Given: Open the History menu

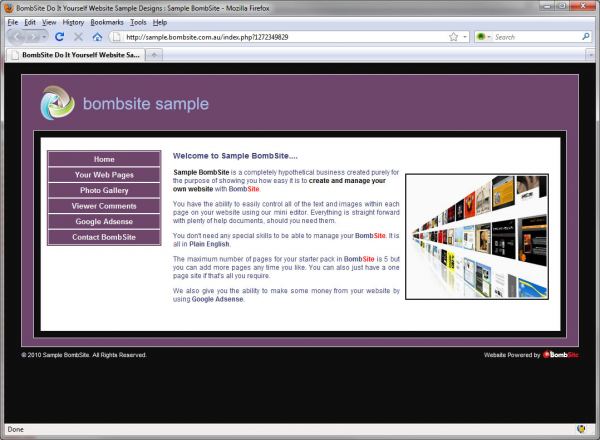Looking at the screenshot, I should (73, 22).
